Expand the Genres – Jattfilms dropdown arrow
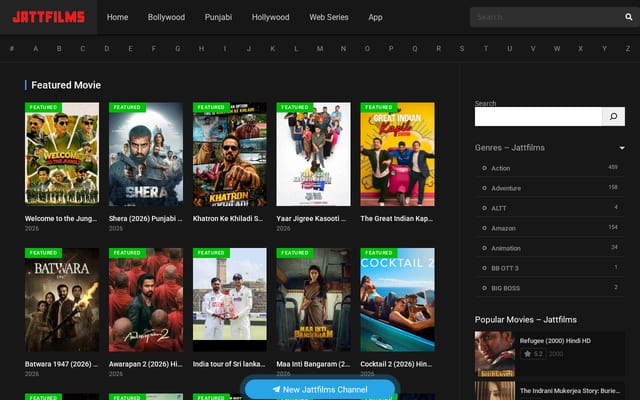 click(622, 148)
